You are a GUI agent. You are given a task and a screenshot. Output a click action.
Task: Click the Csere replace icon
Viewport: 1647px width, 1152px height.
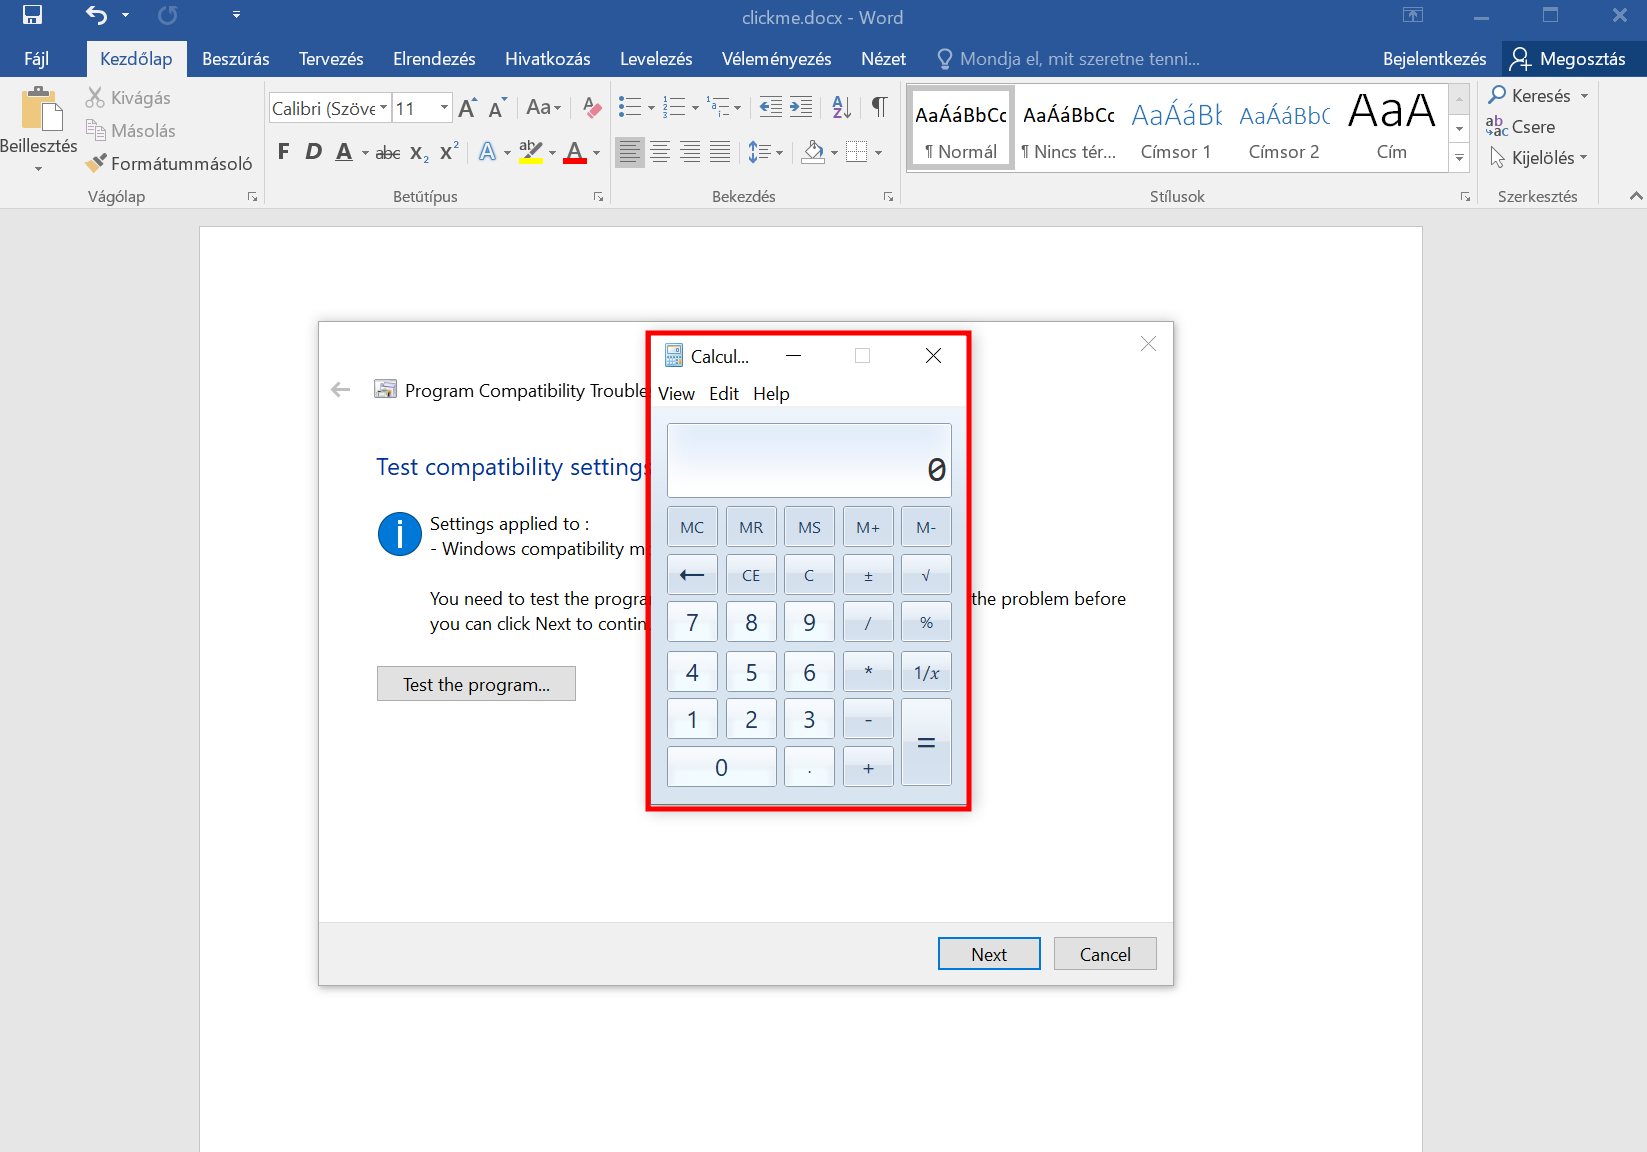coord(1496,127)
